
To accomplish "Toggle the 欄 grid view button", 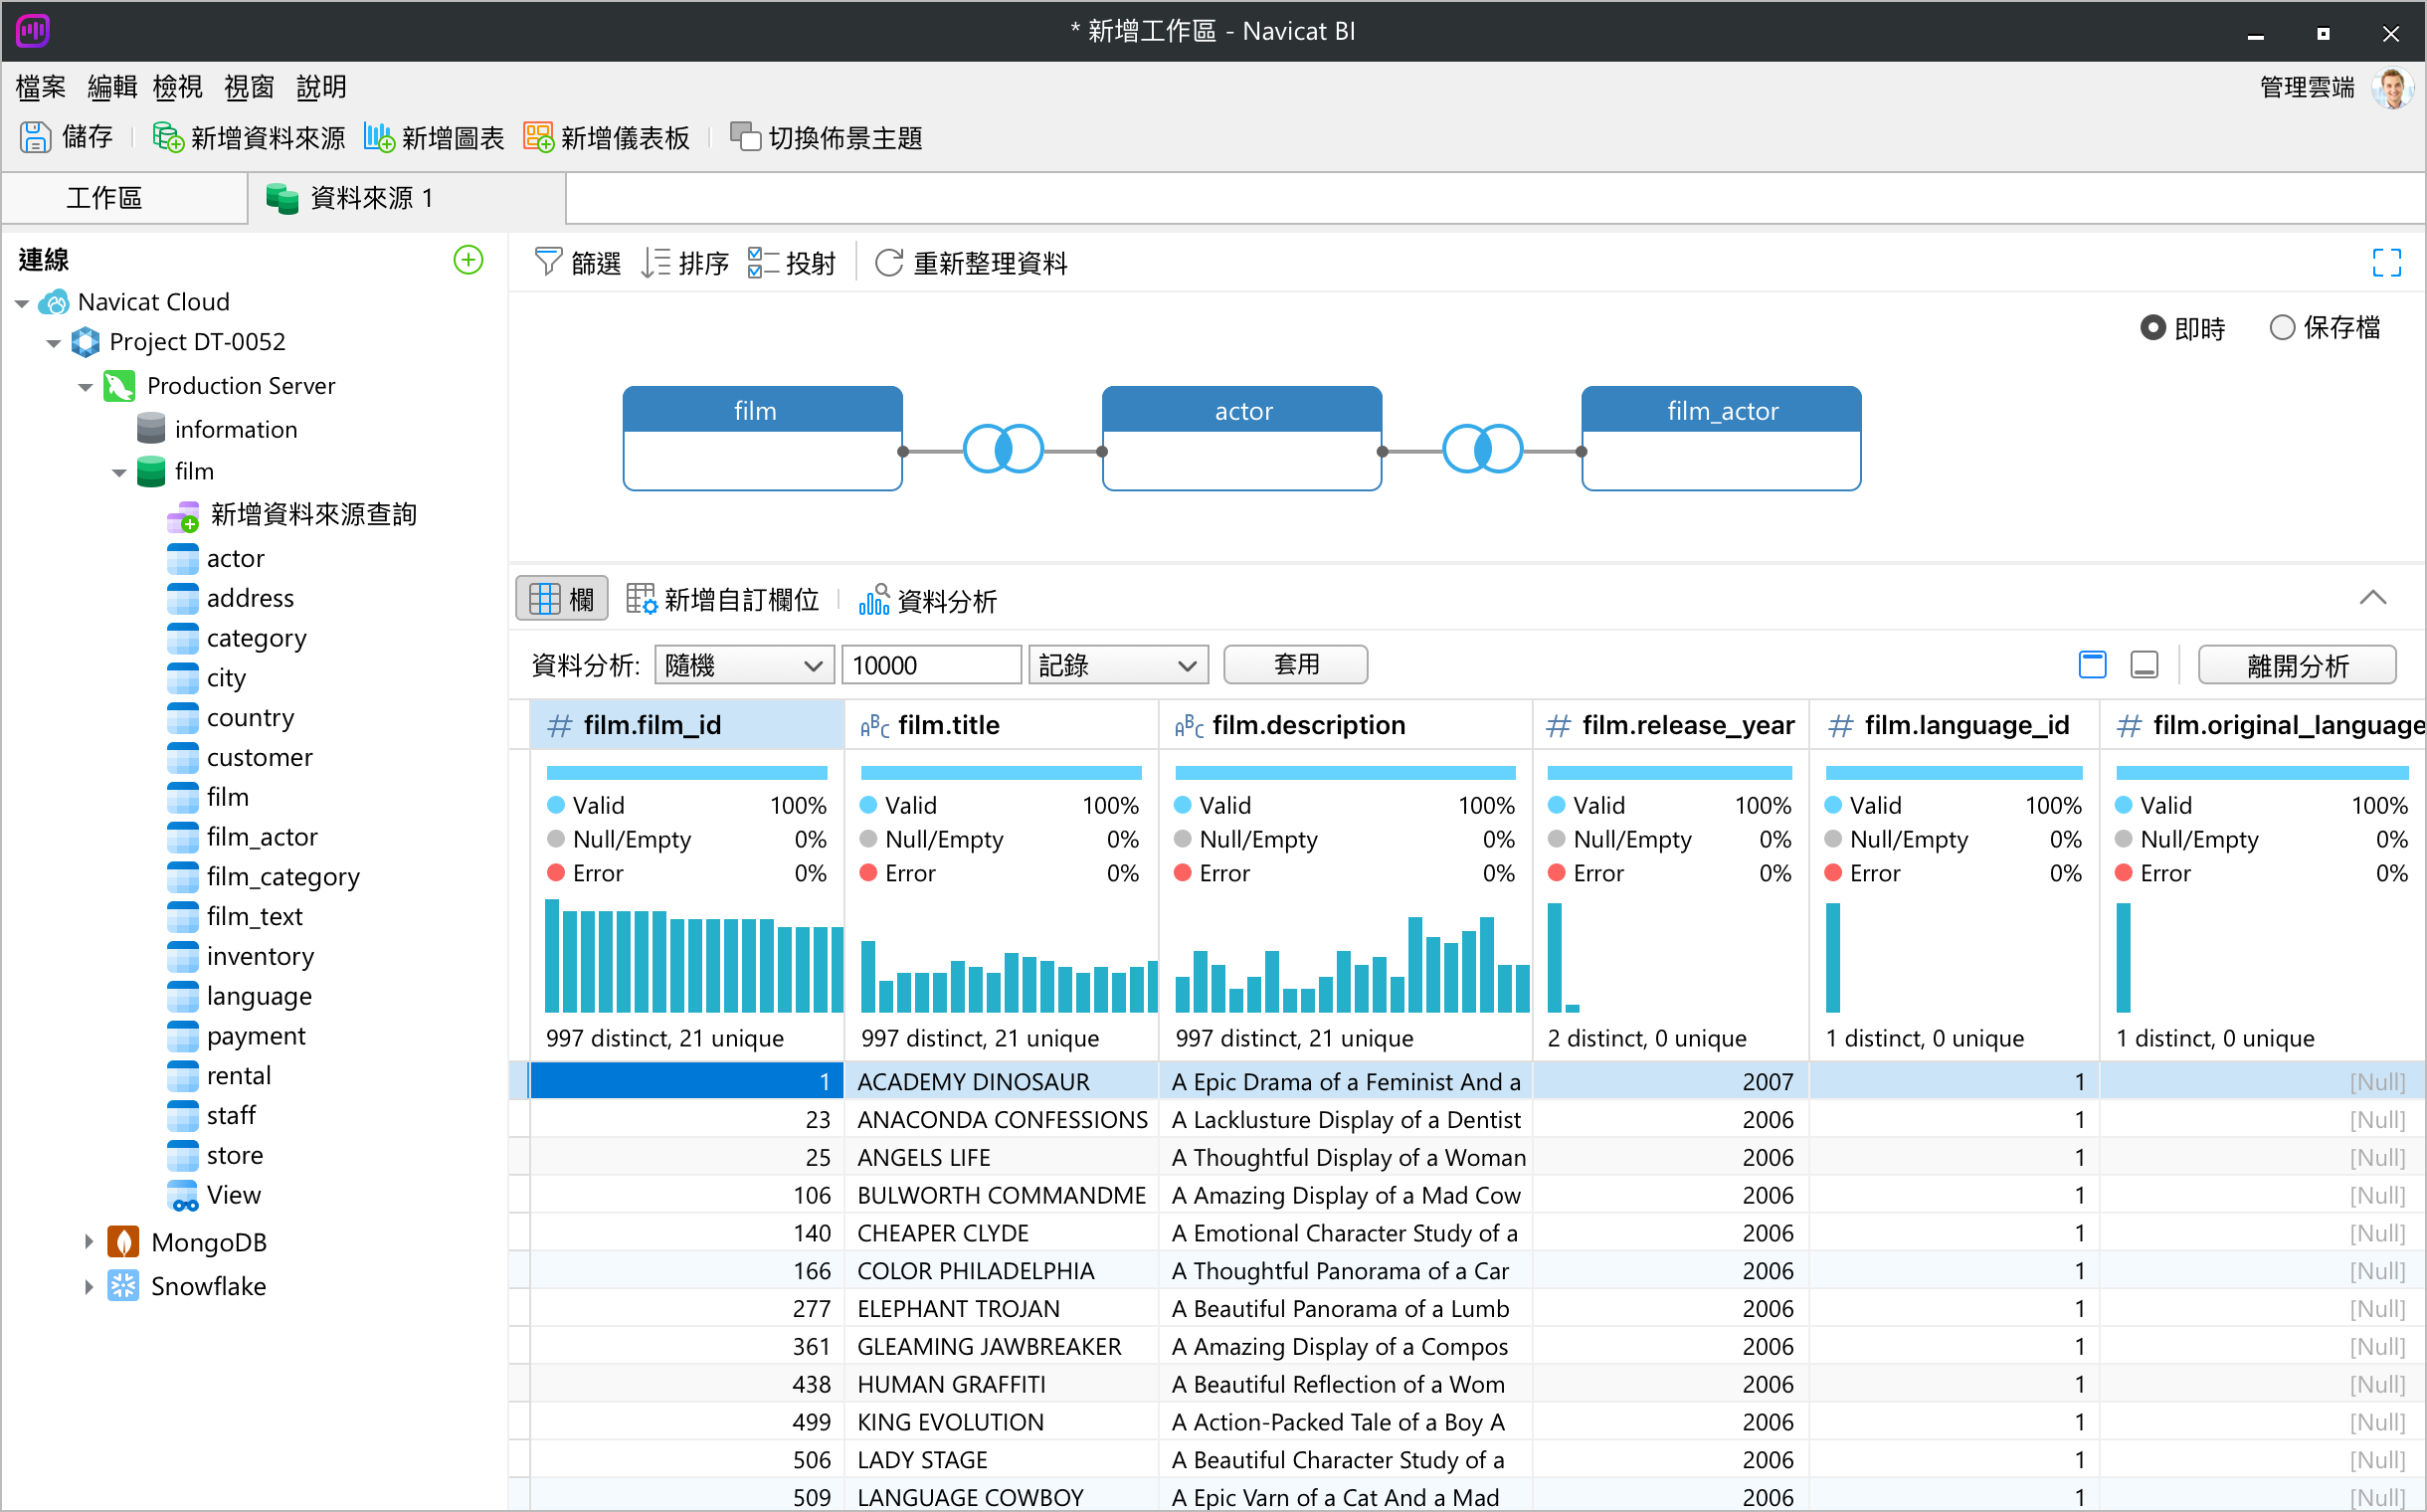I will [561, 600].
